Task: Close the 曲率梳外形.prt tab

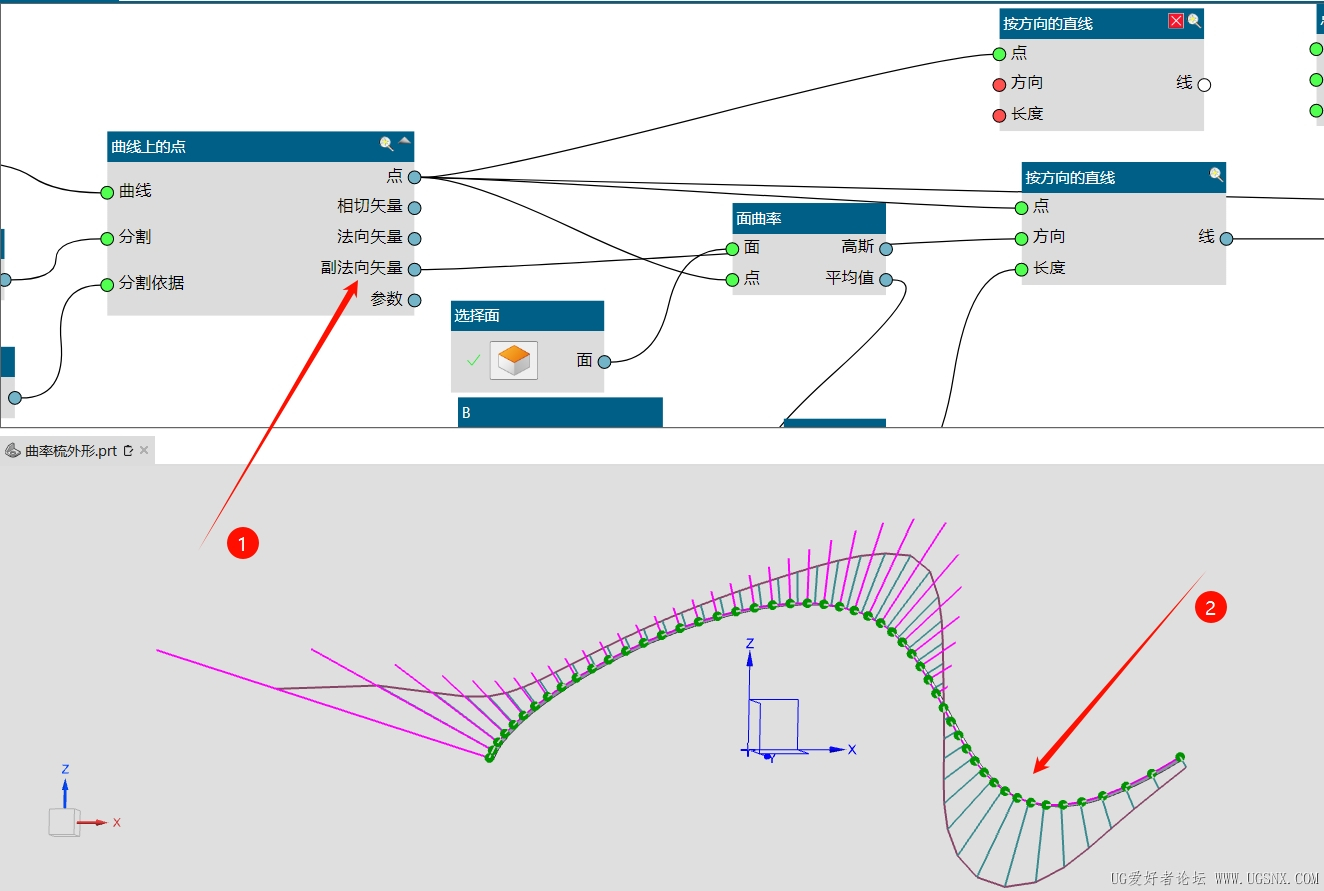Action: pos(144,451)
